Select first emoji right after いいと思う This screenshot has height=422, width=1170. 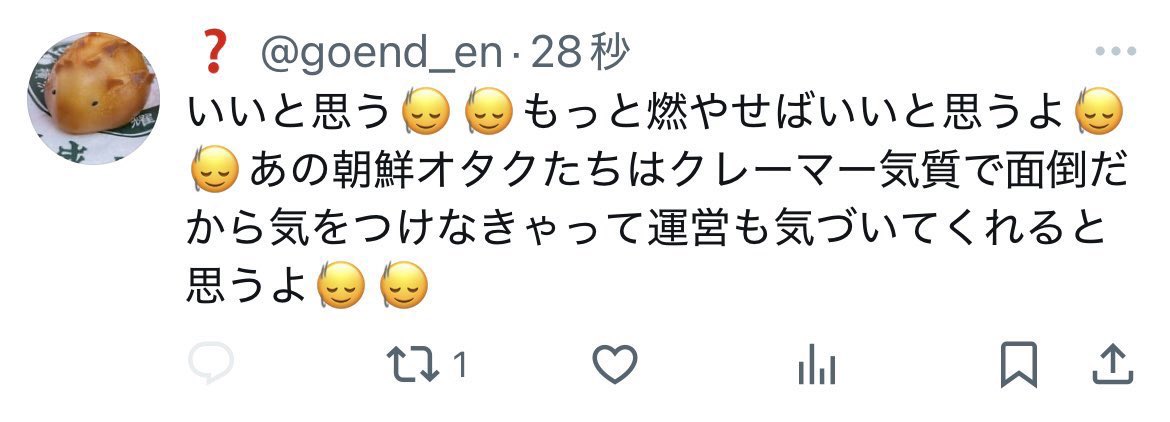[425, 113]
